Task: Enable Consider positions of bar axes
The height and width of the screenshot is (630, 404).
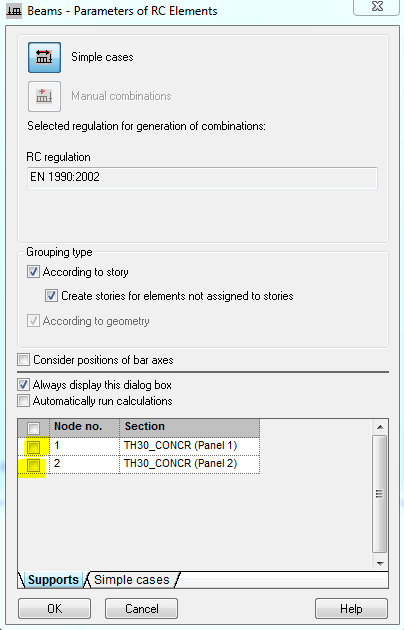Action: click(24, 360)
